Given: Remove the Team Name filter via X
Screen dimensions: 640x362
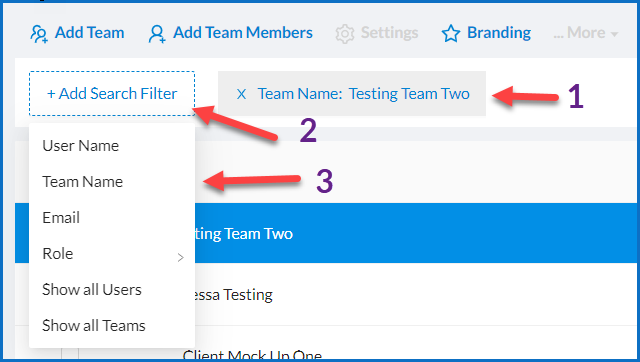Looking at the screenshot, I should click(x=241, y=94).
